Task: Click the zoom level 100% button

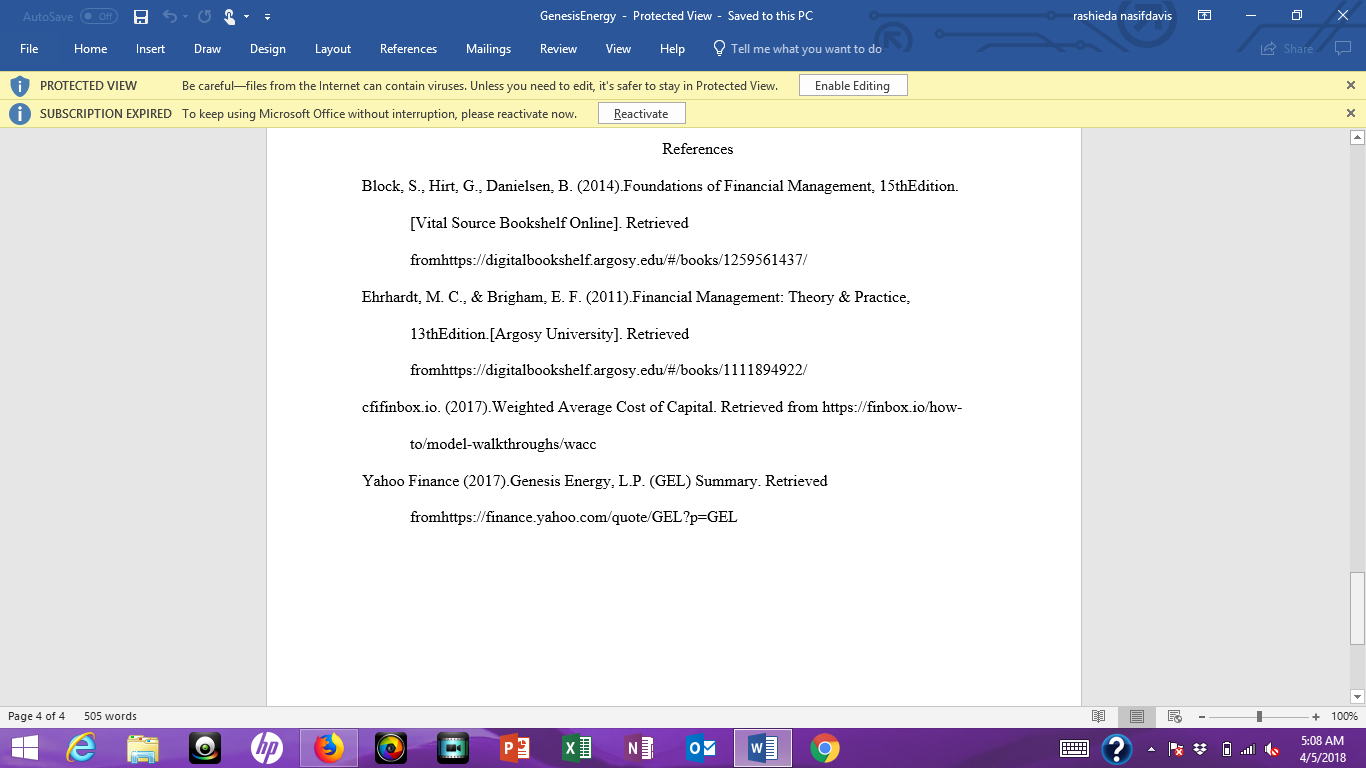Action: point(1344,716)
